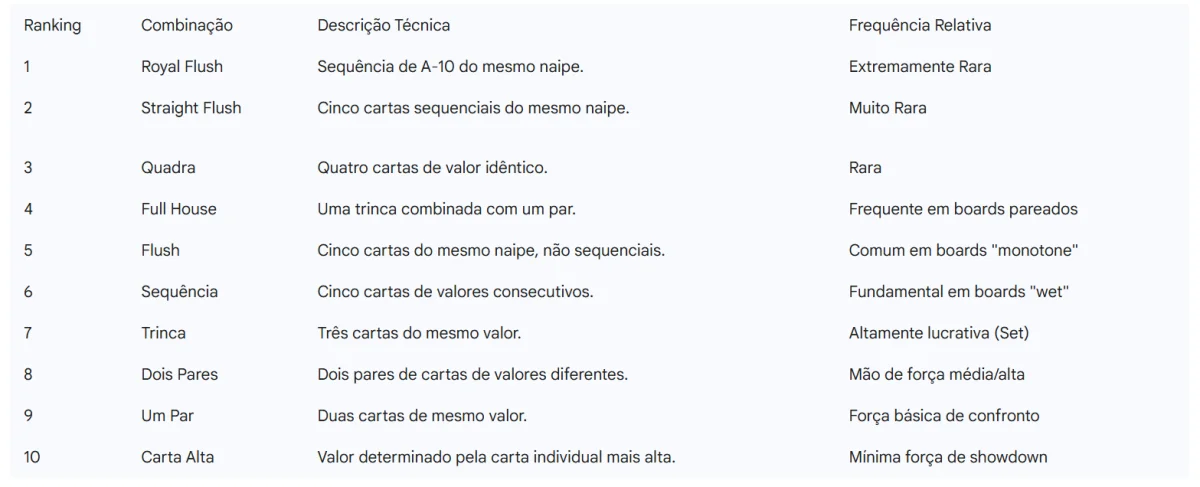Viewport: 1200px width, 487px height.
Task: Click the Frequência Relativa column header
Action: [x=919, y=25]
